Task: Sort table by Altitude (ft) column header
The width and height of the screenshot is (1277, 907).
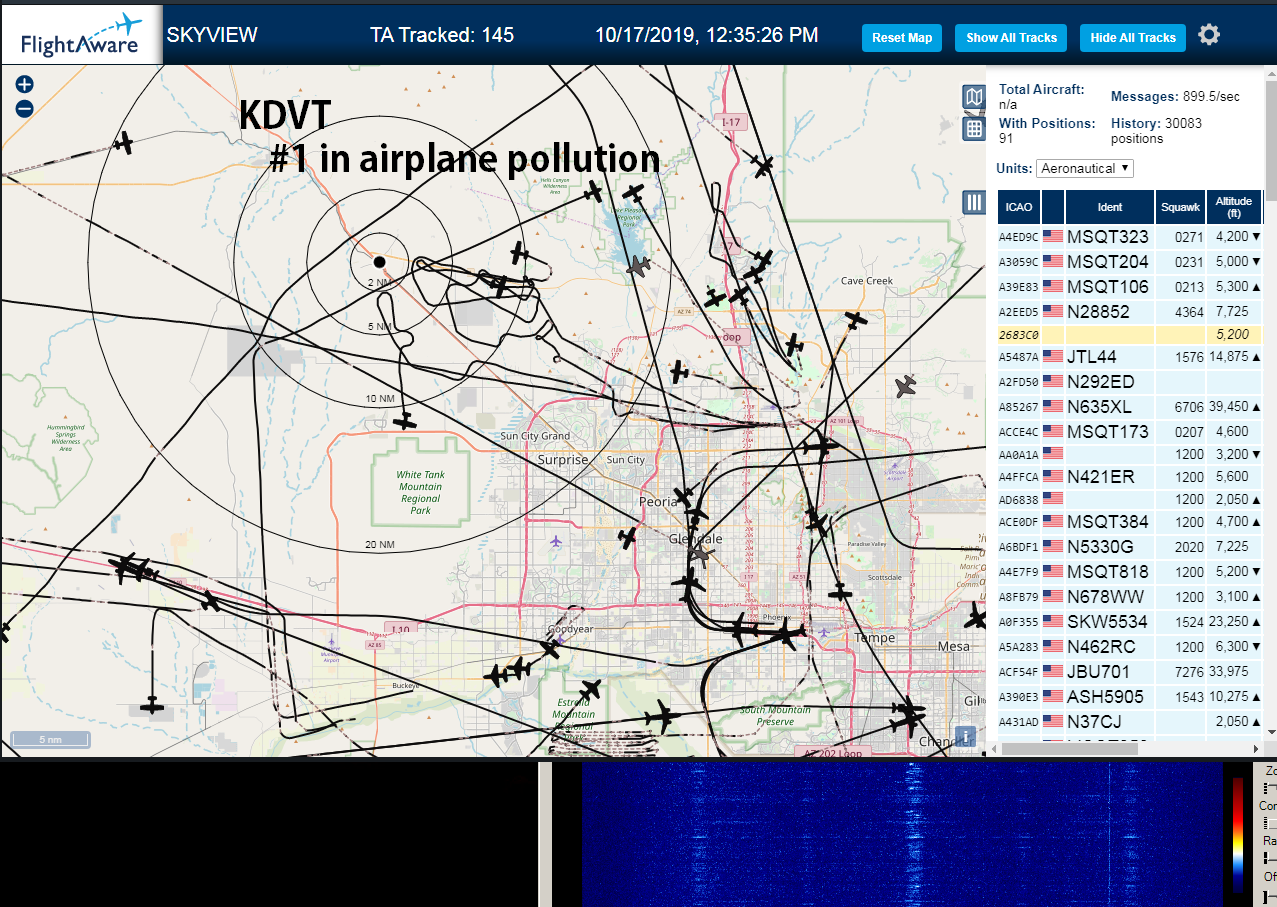Action: point(1234,207)
